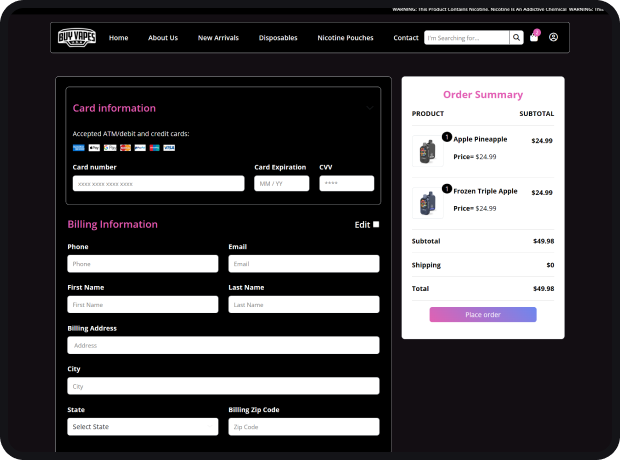Click the Card information heading

point(114,108)
